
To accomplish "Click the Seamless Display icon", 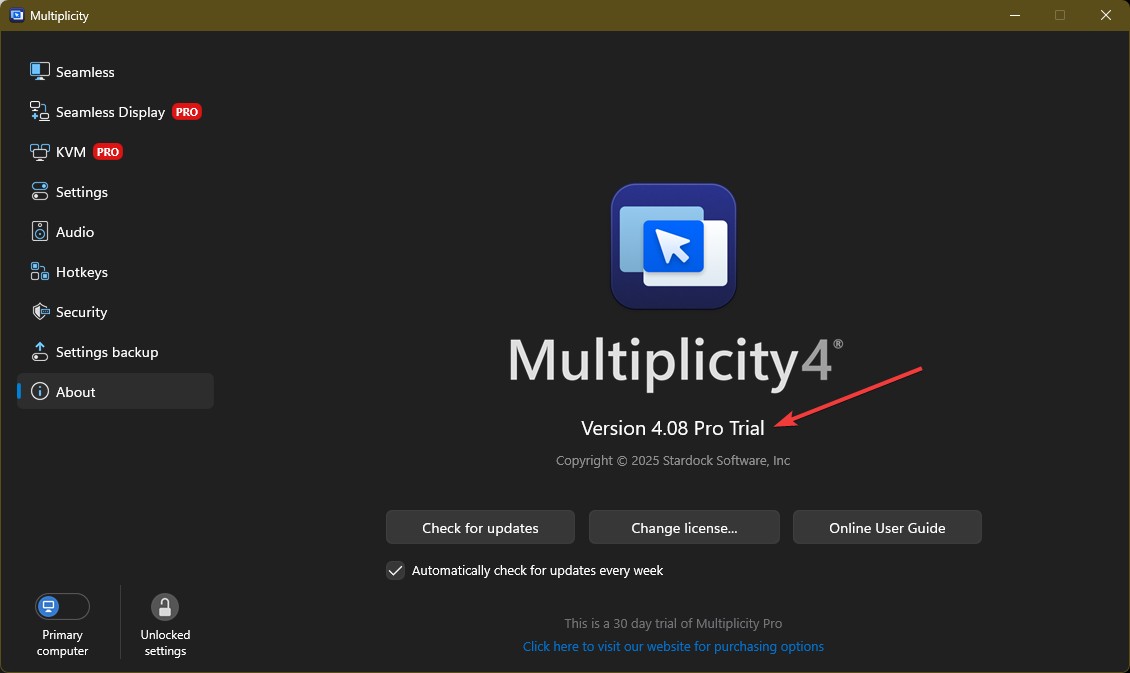I will (x=40, y=111).
